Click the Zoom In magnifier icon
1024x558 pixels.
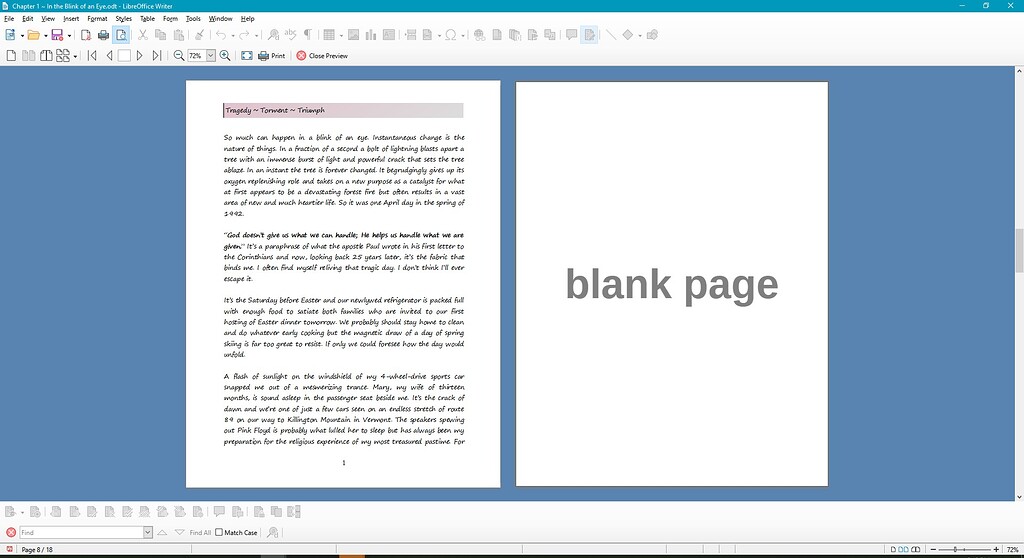point(225,56)
